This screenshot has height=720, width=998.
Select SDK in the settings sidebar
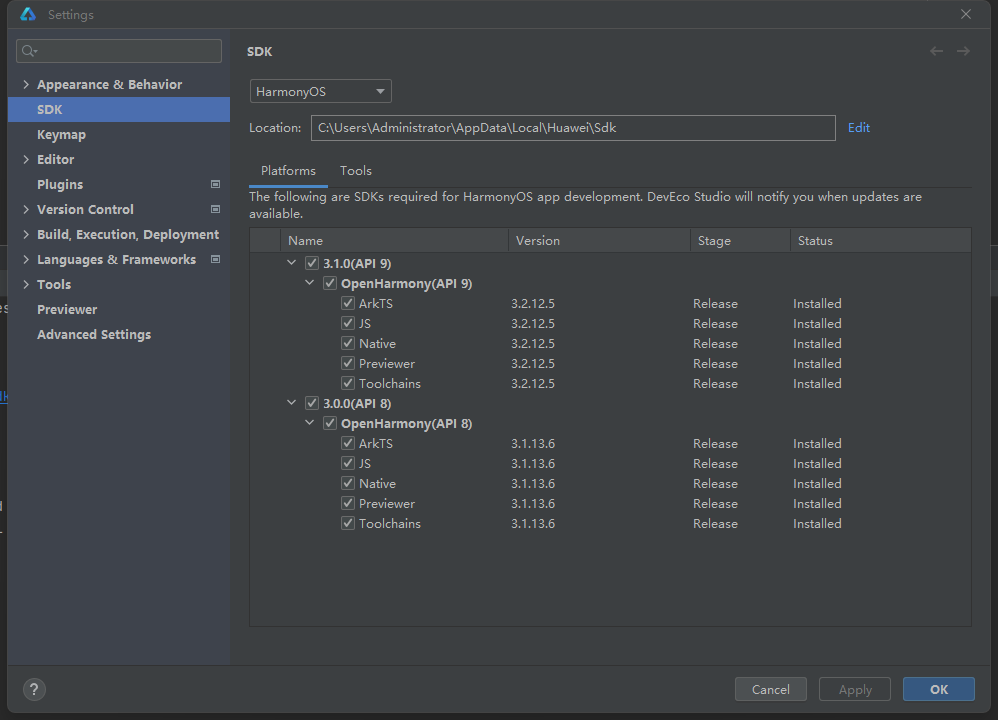[119, 109]
